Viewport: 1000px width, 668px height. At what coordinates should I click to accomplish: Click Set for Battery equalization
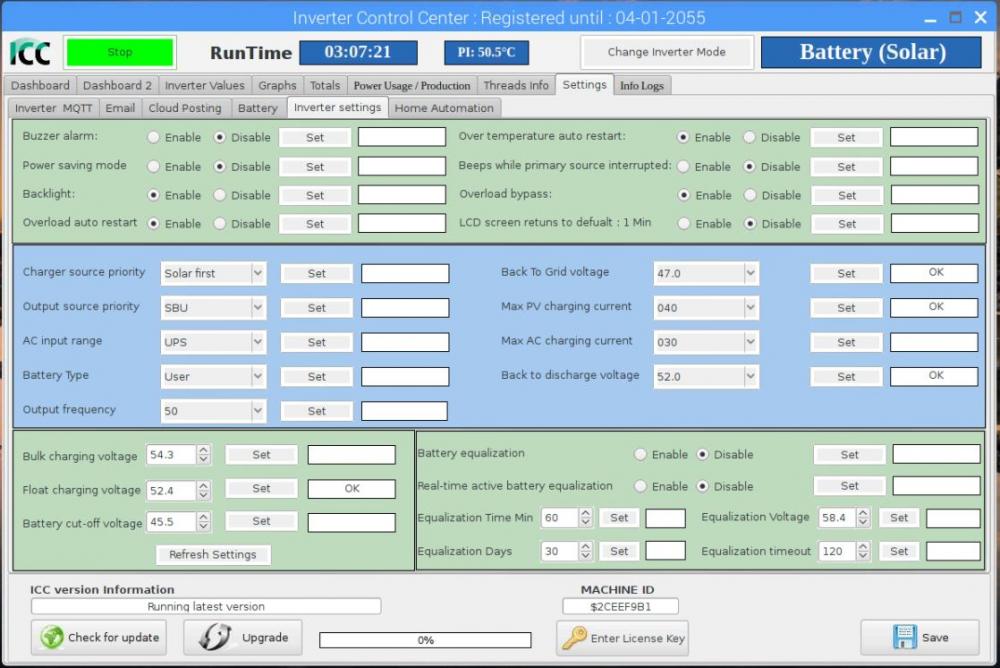[849, 454]
